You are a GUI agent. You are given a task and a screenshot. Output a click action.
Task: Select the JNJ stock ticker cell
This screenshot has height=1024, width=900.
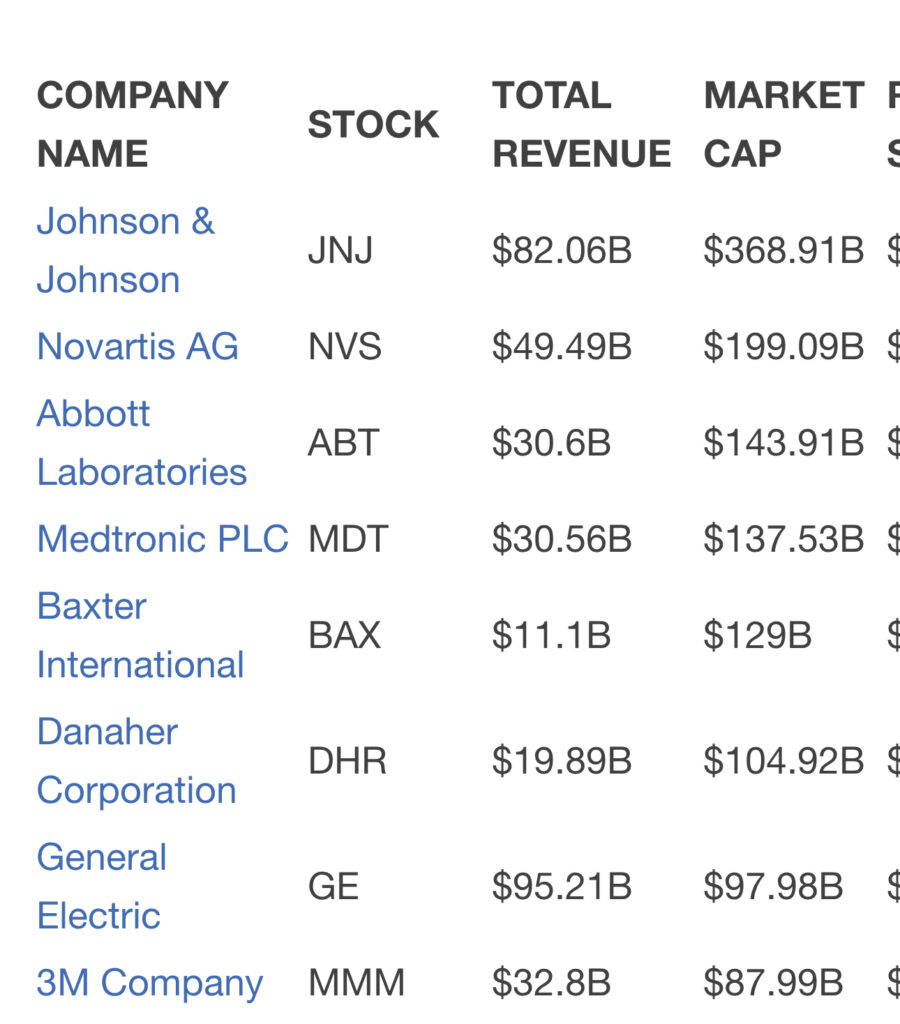(340, 250)
